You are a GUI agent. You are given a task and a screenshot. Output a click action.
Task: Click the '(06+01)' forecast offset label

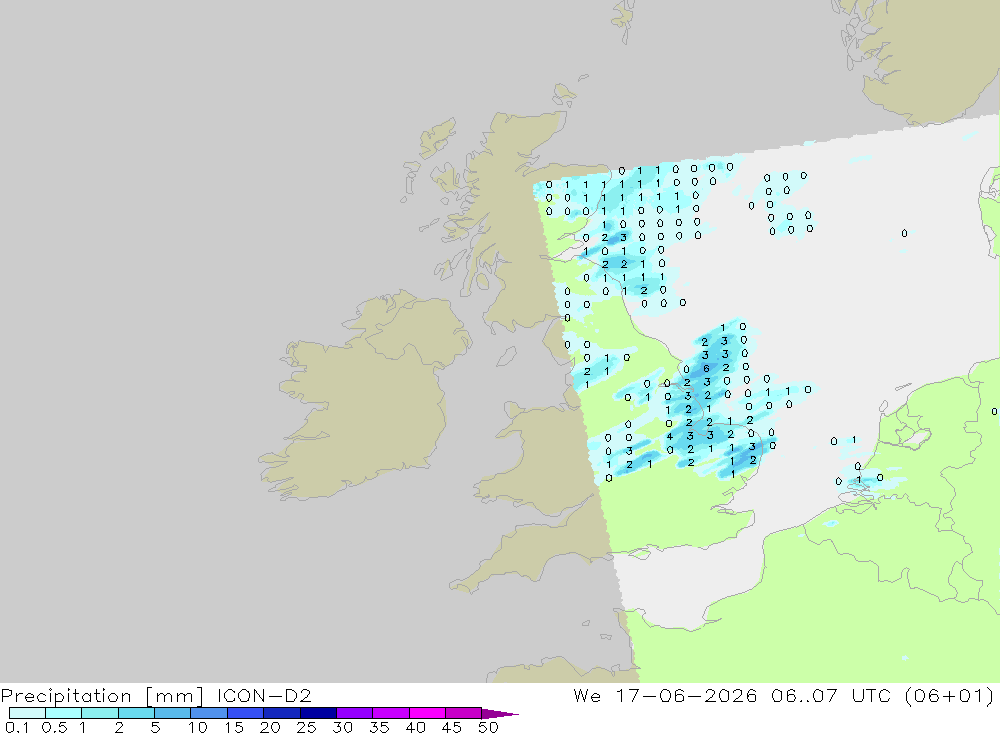point(949,695)
